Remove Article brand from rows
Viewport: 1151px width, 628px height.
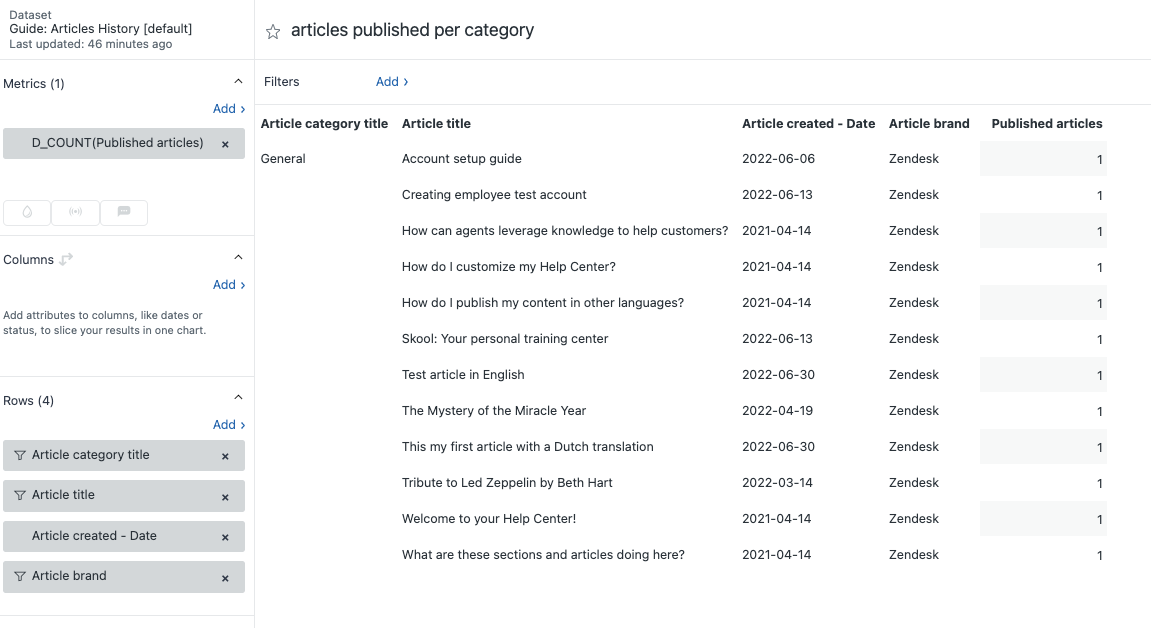(x=225, y=578)
